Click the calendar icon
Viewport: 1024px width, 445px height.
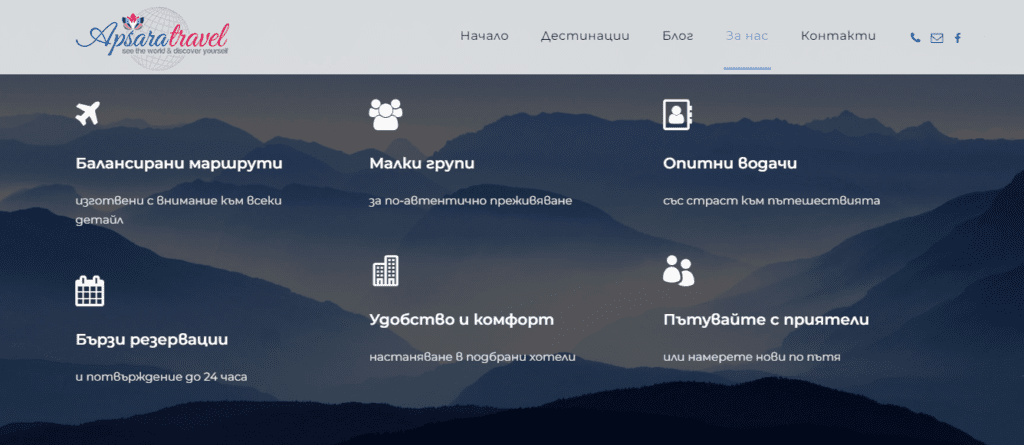coord(90,290)
